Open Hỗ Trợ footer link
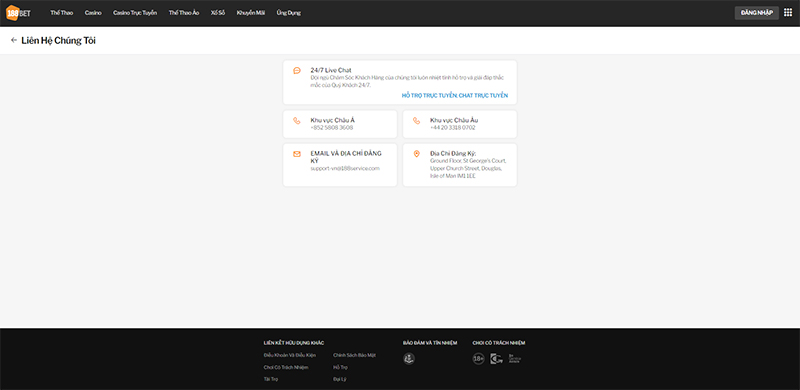This screenshot has width=800, height=390. (x=340, y=367)
